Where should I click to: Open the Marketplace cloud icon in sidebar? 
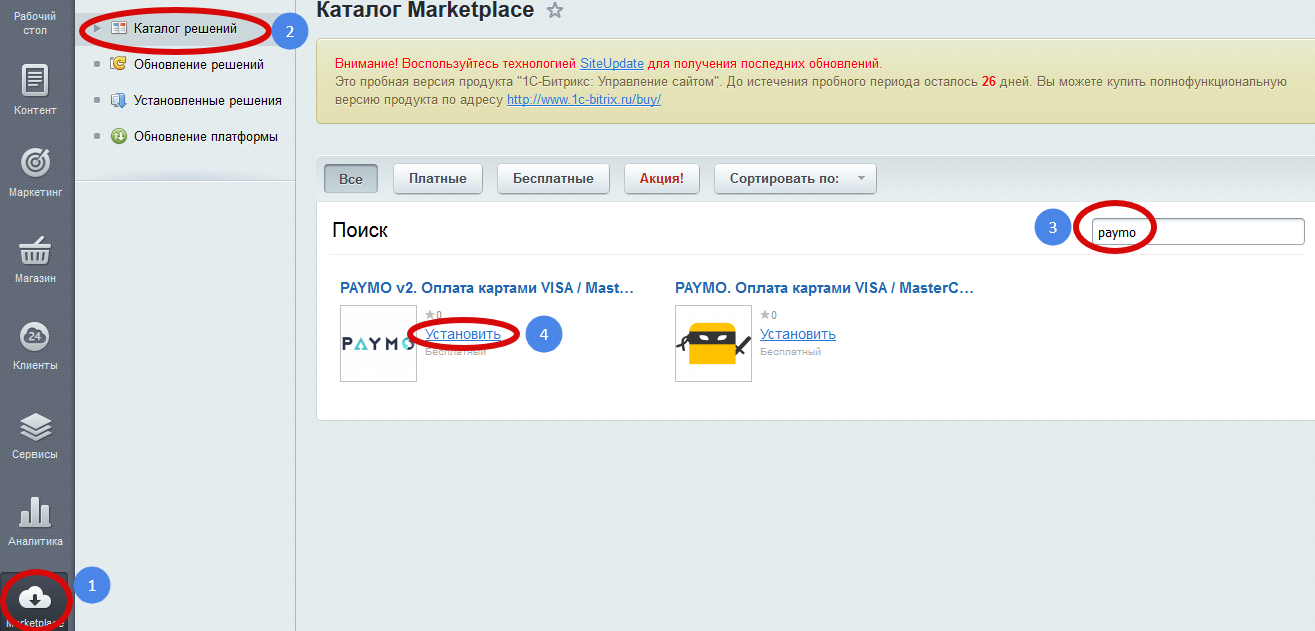point(35,598)
